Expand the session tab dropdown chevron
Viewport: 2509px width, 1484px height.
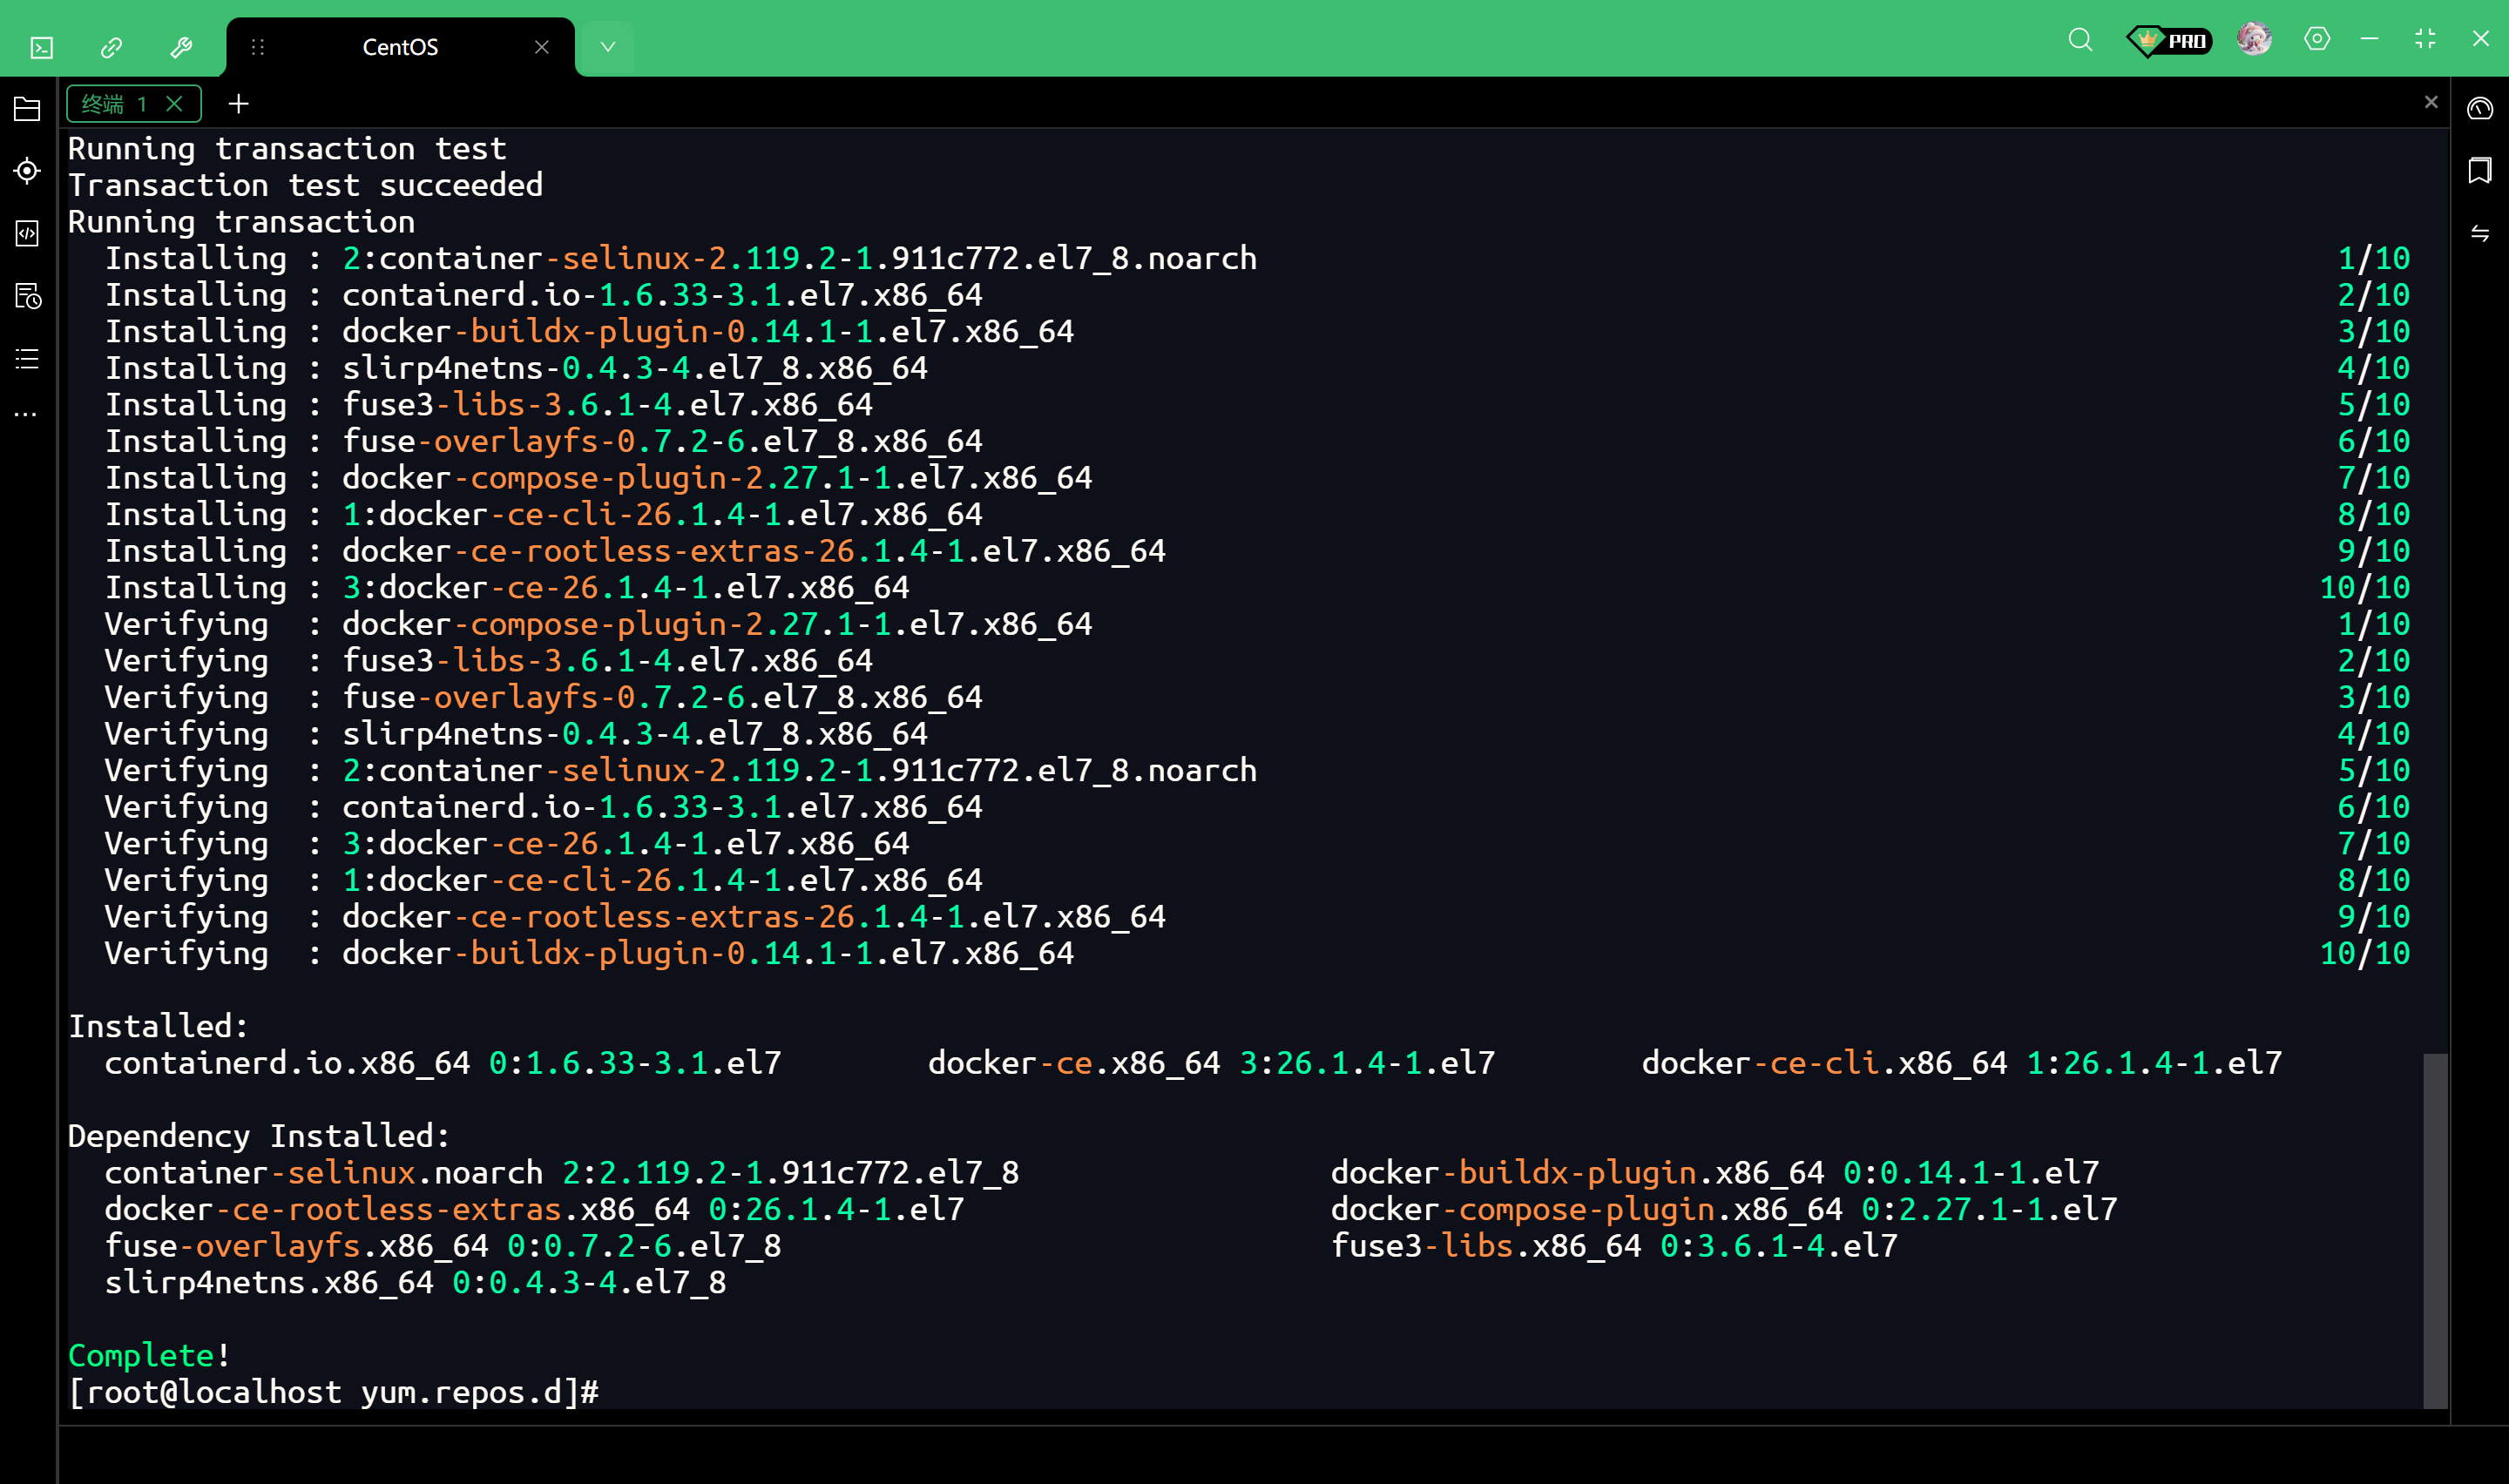(x=607, y=47)
